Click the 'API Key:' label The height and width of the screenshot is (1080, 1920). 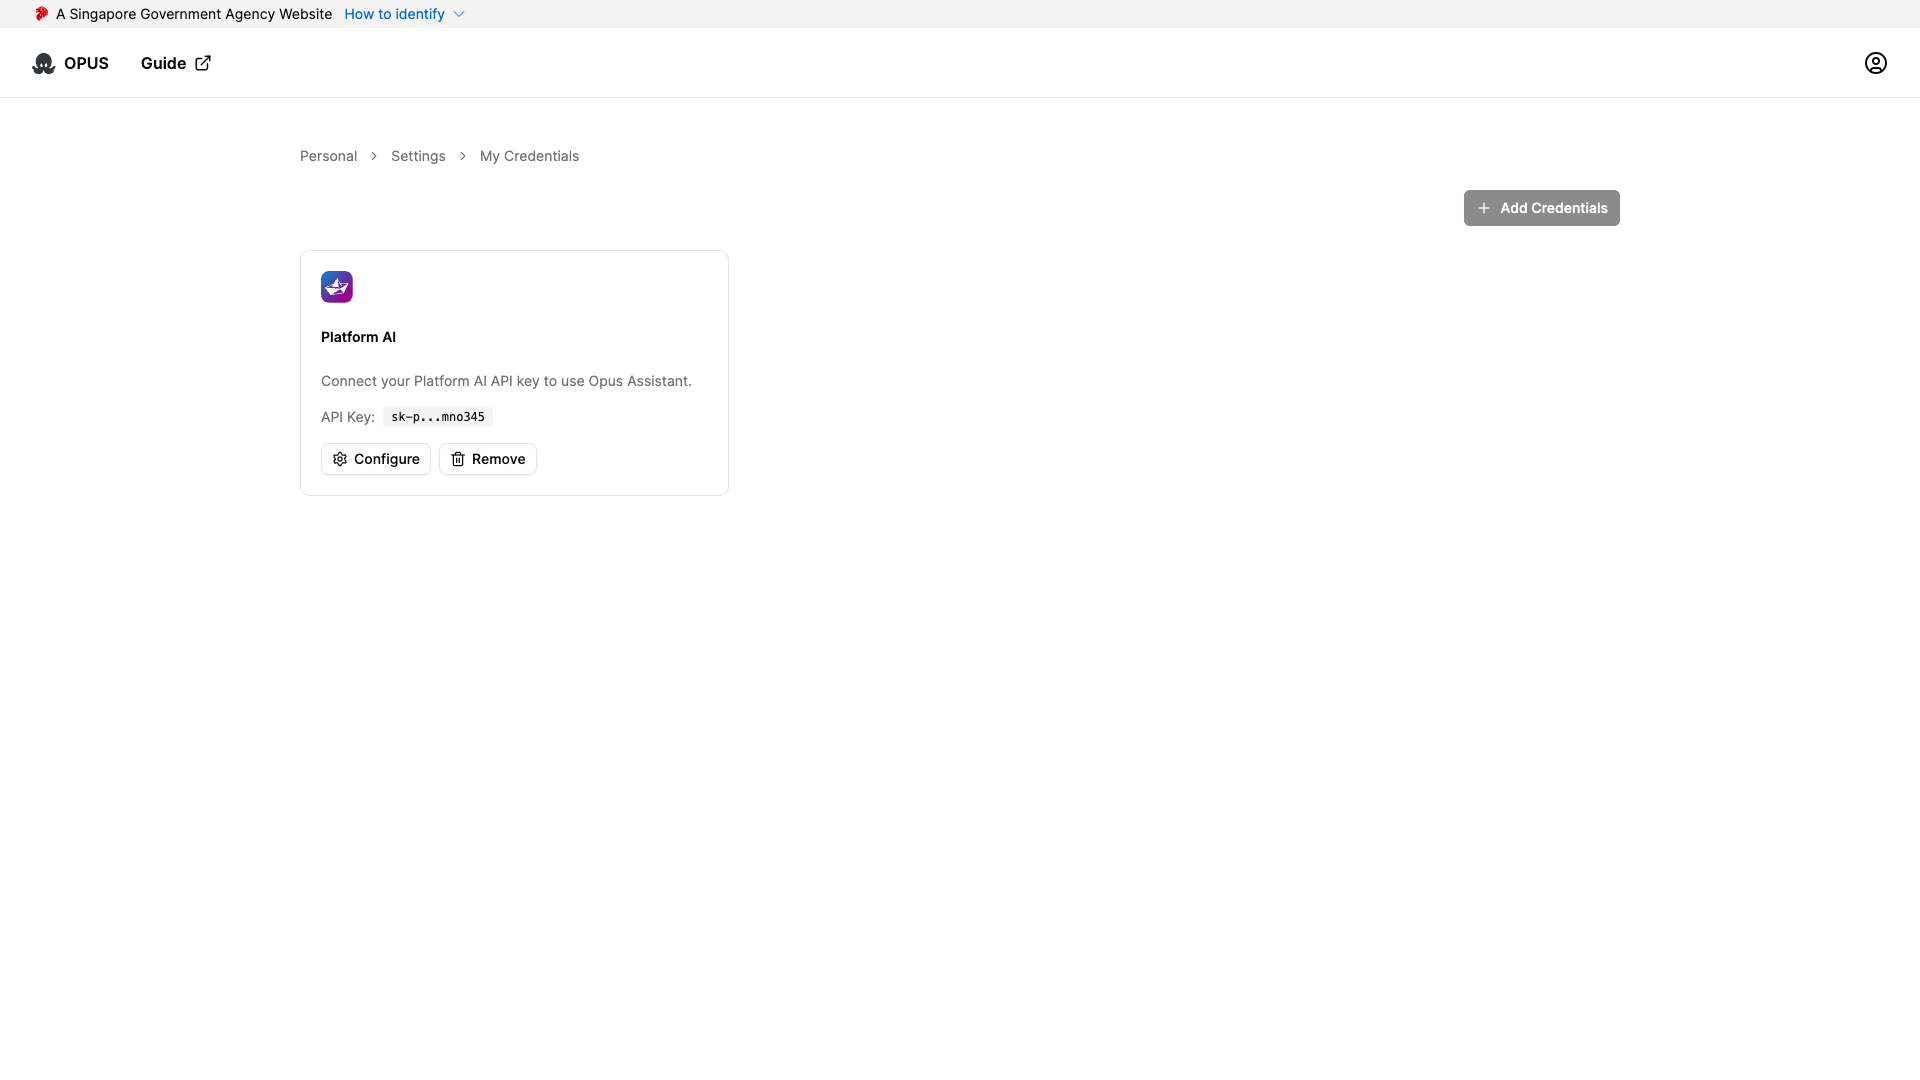(x=348, y=417)
